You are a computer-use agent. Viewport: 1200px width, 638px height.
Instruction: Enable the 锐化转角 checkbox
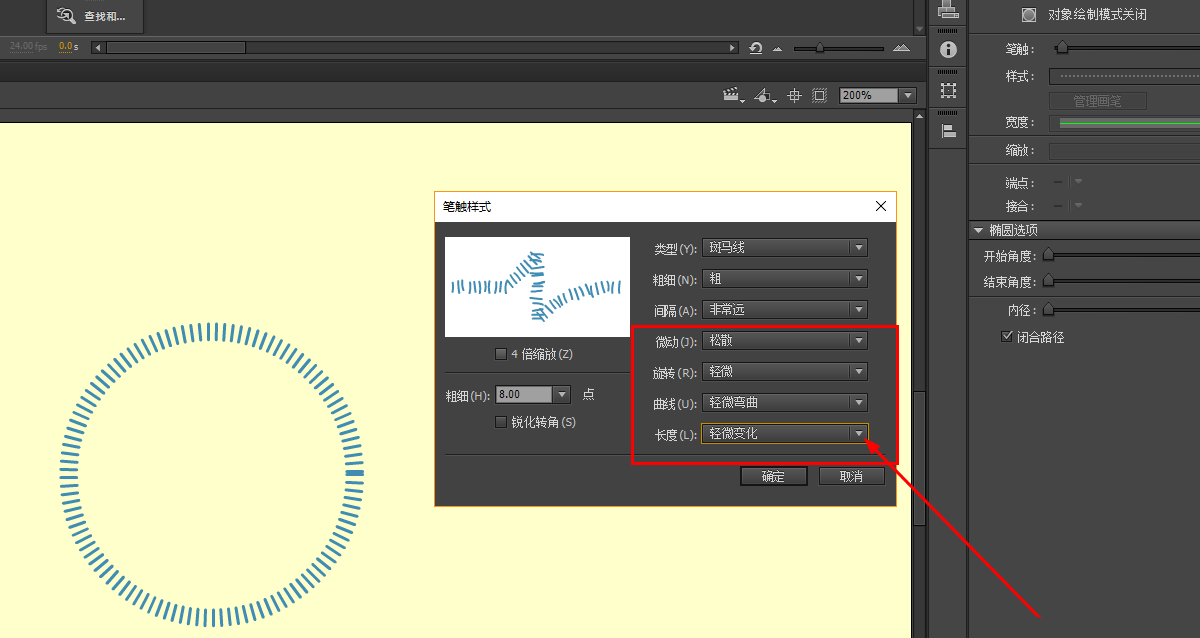click(501, 422)
